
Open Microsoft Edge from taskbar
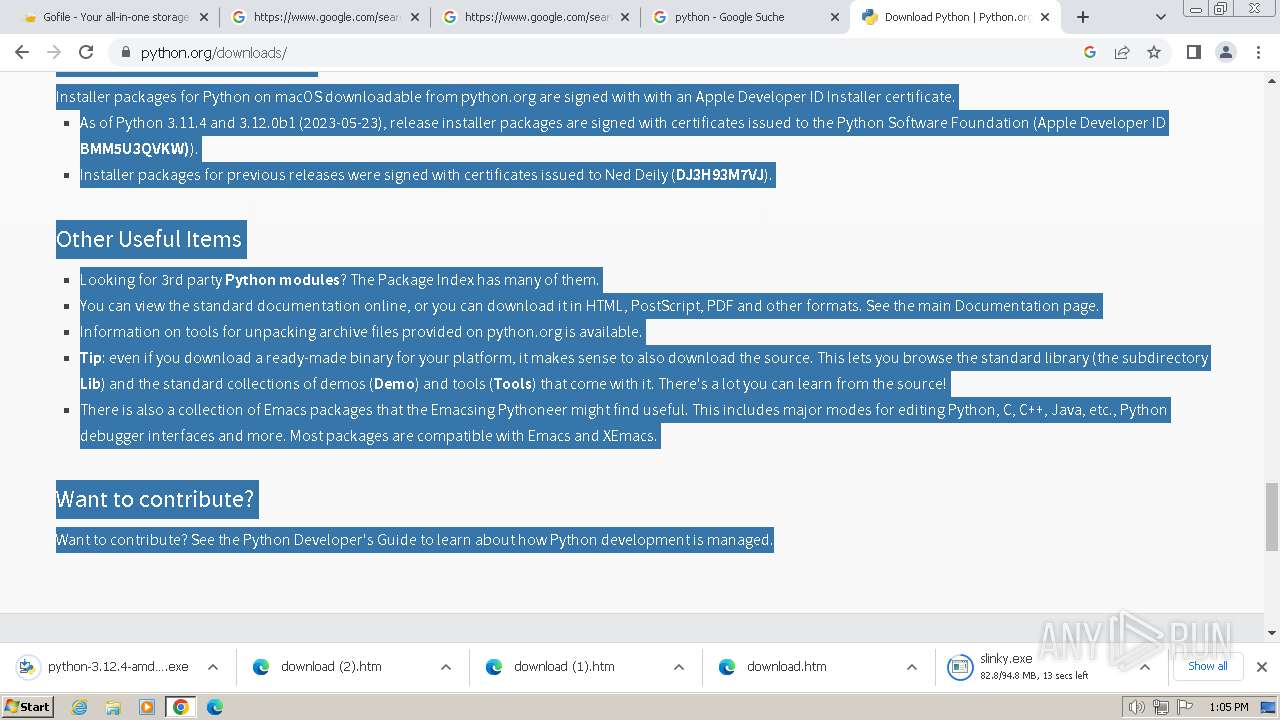(x=215, y=707)
